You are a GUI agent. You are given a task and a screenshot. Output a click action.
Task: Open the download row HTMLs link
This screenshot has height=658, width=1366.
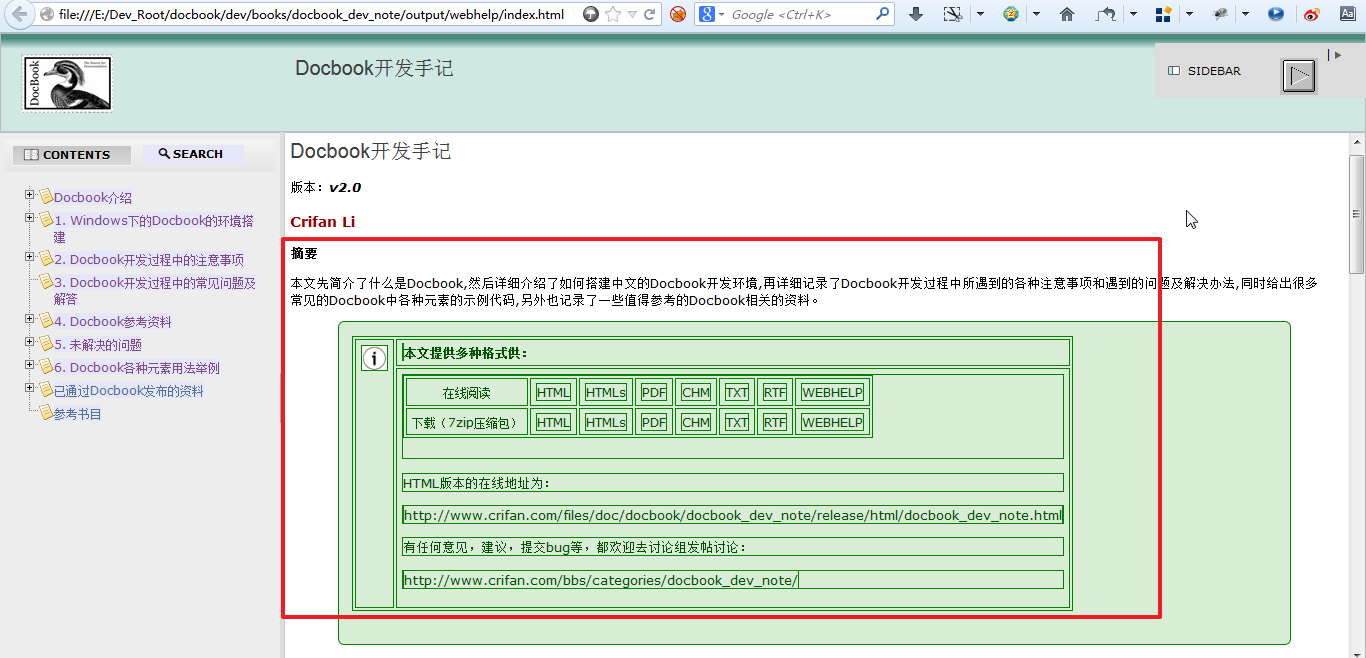point(605,422)
